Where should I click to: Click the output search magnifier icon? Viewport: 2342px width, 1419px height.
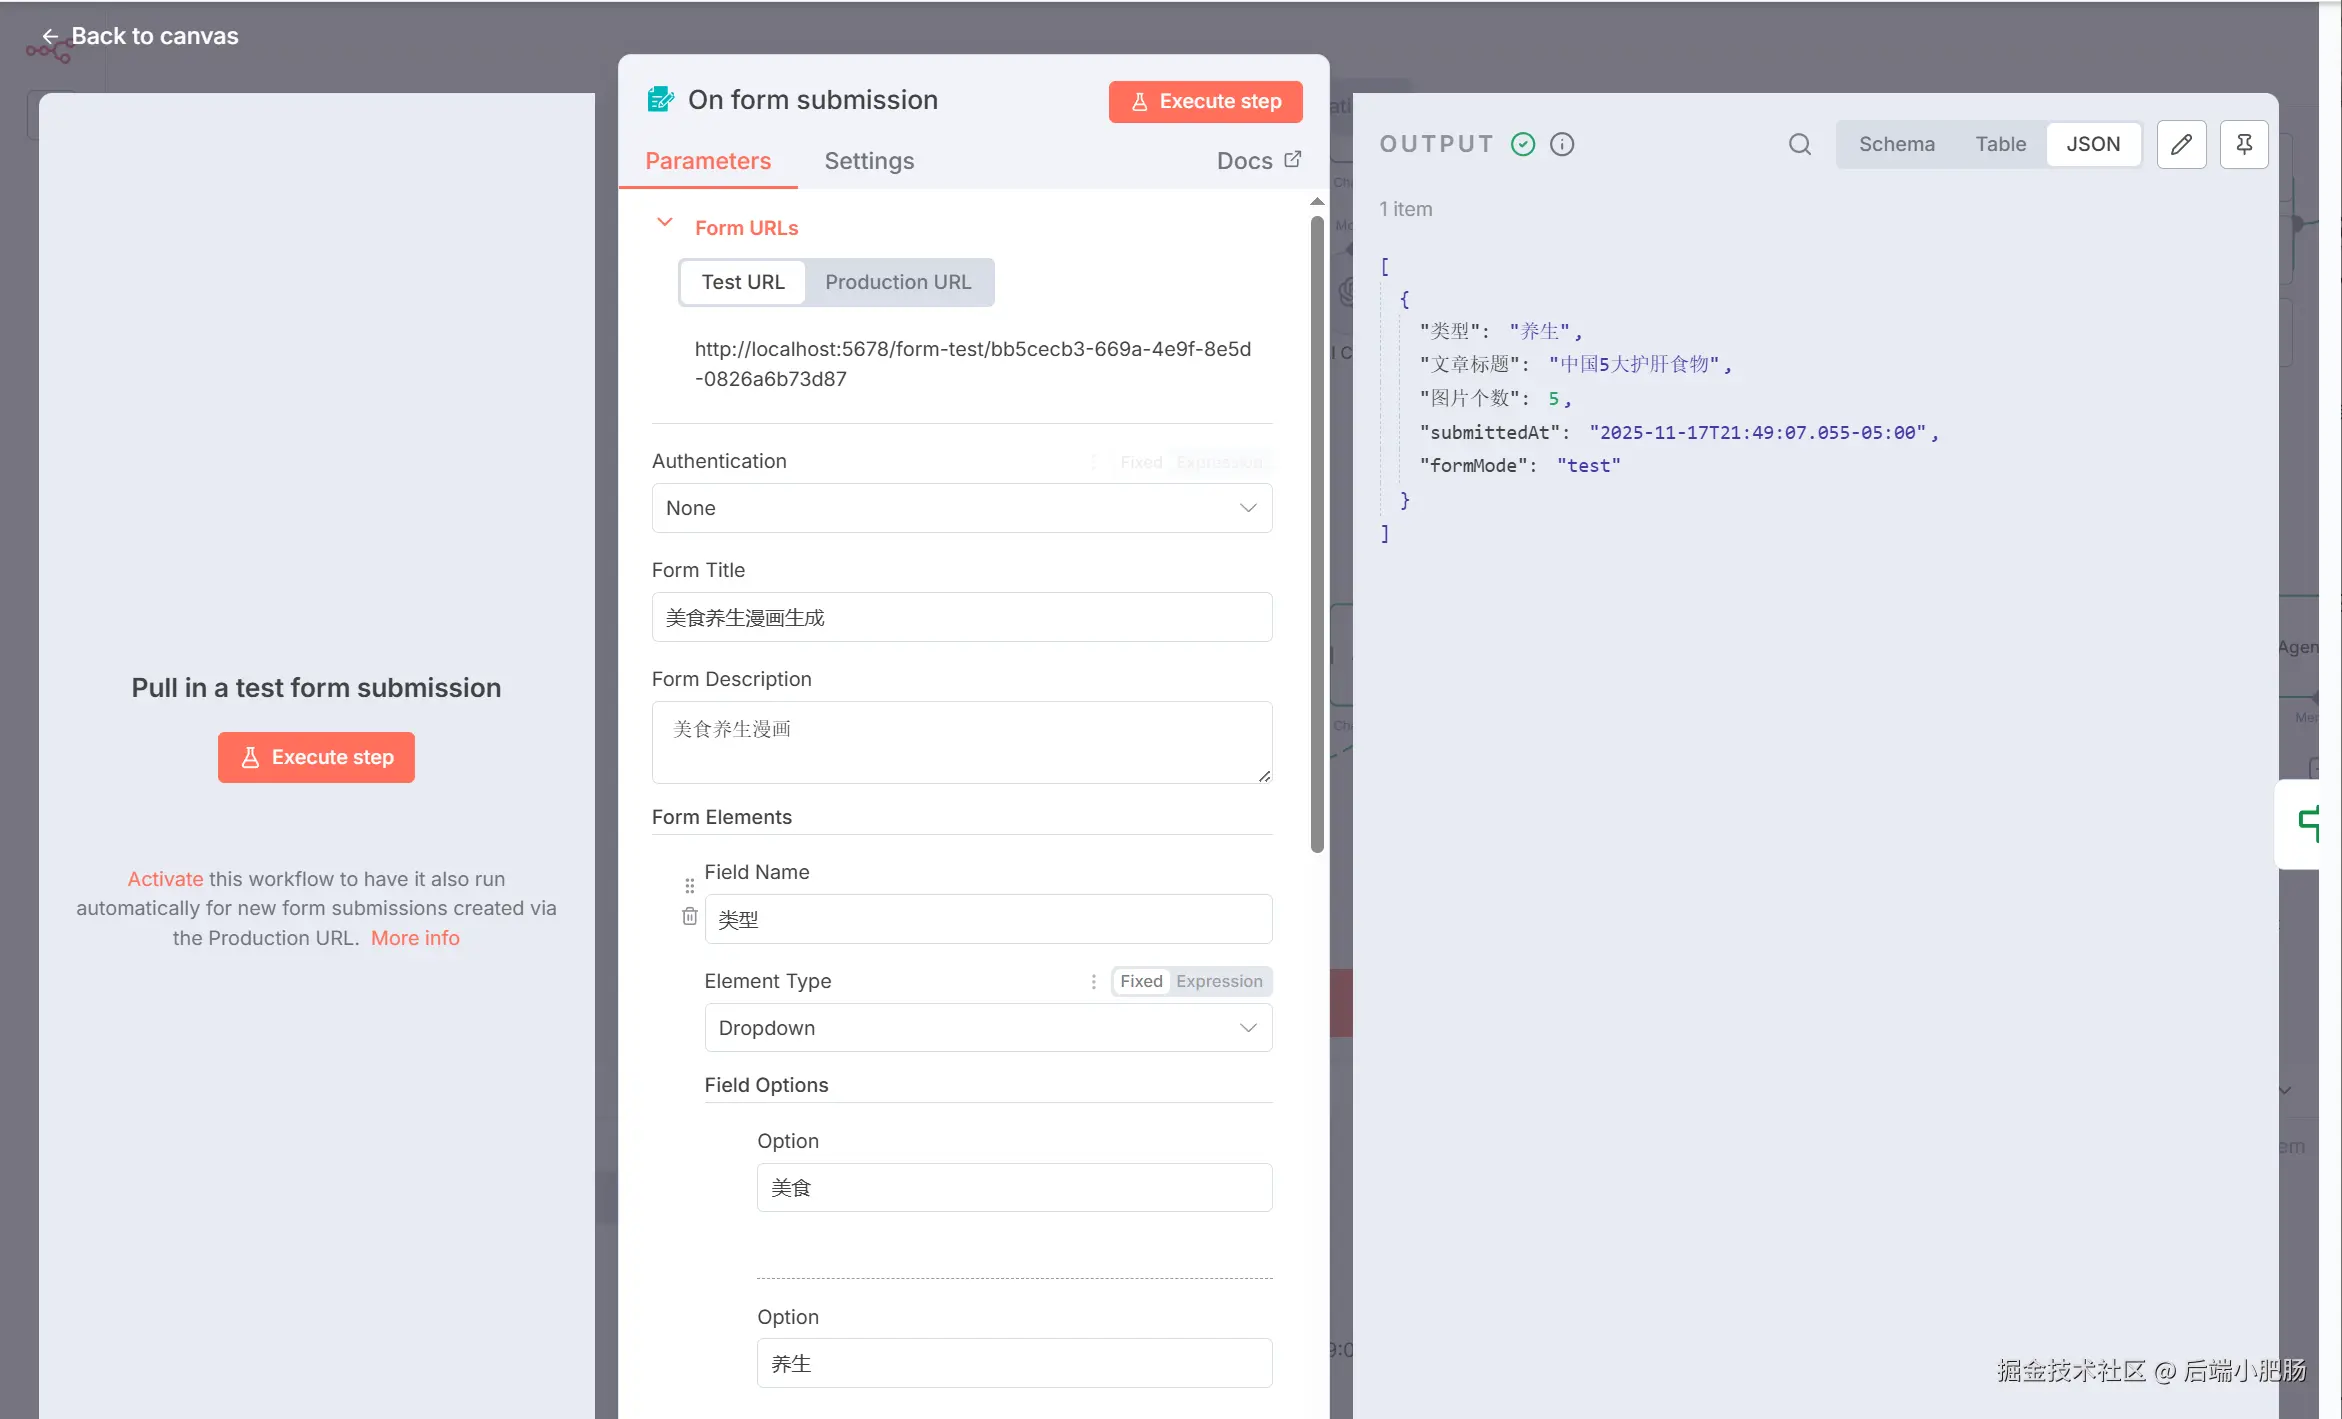[1799, 144]
